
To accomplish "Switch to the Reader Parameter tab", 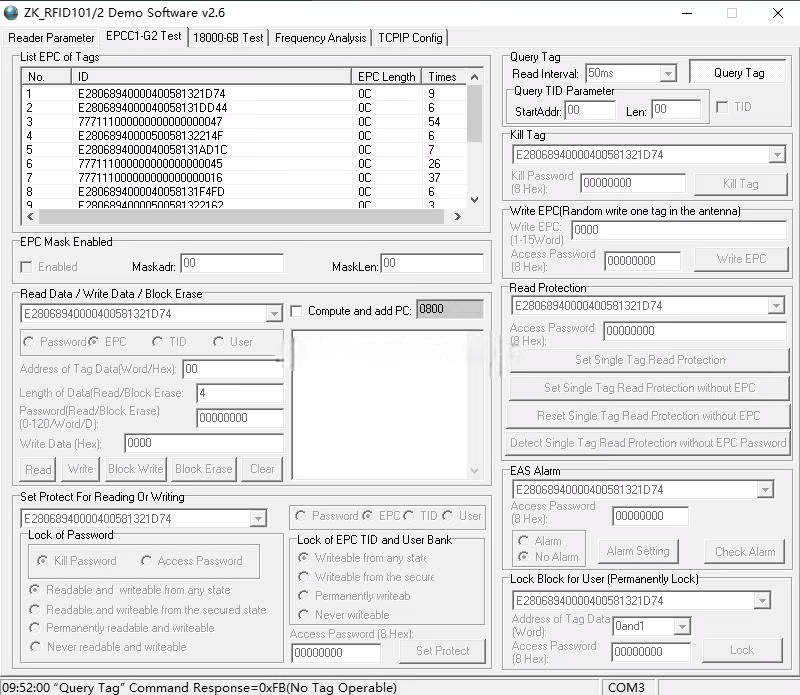I will pyautogui.click(x=51, y=38).
